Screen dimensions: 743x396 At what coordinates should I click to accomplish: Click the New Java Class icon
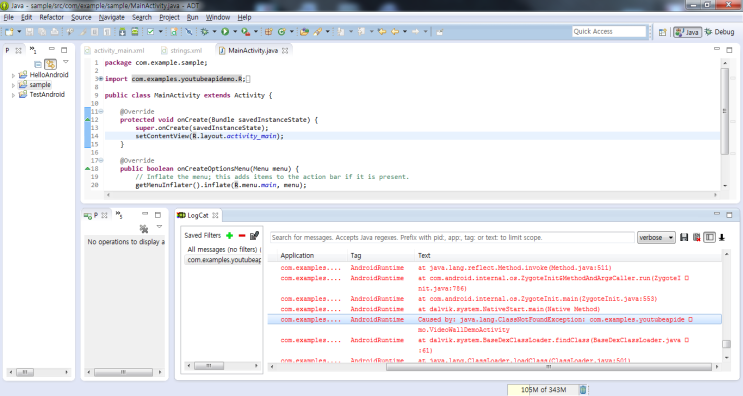coord(281,32)
